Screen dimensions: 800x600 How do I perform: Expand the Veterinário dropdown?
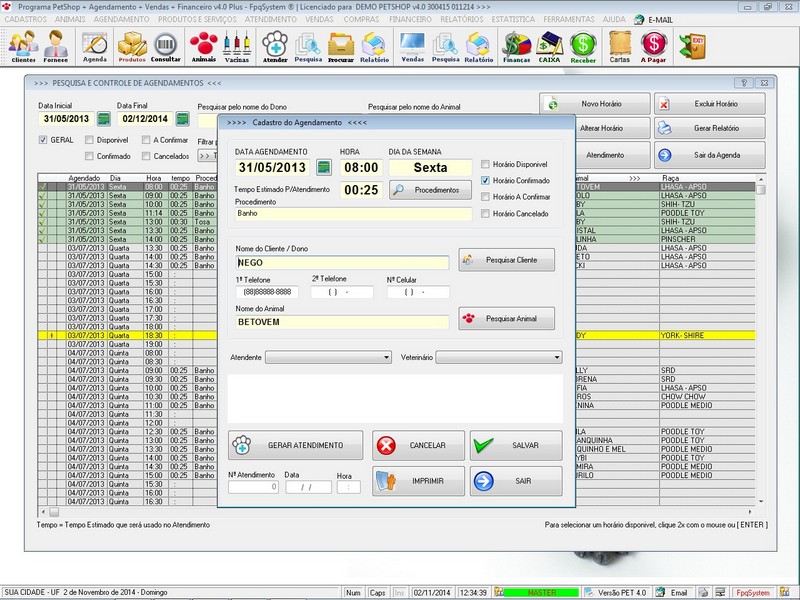coord(556,358)
